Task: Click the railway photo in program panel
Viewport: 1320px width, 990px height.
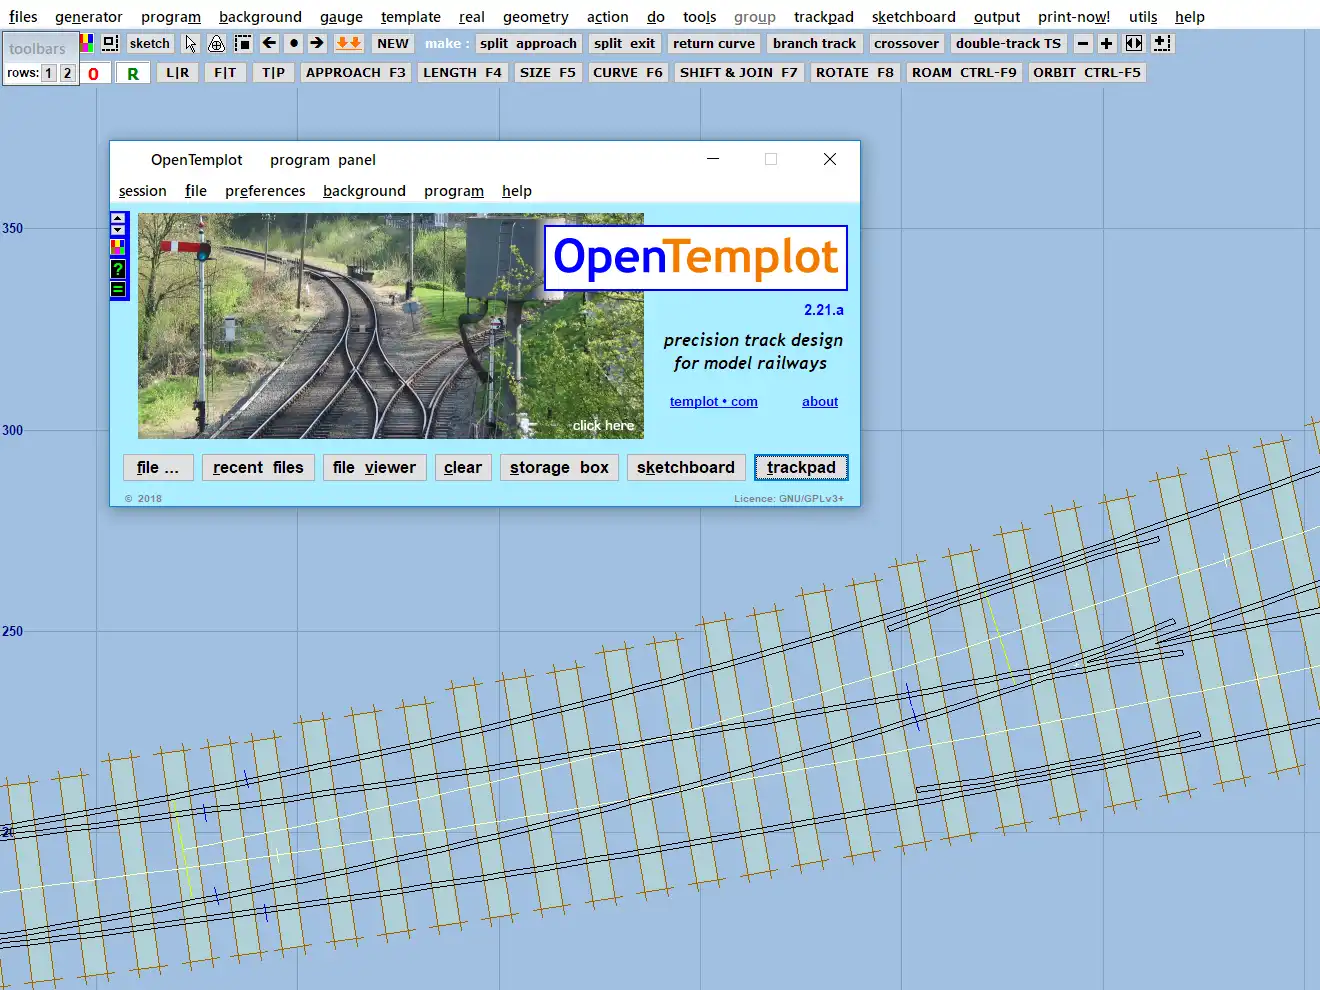Action: point(391,326)
